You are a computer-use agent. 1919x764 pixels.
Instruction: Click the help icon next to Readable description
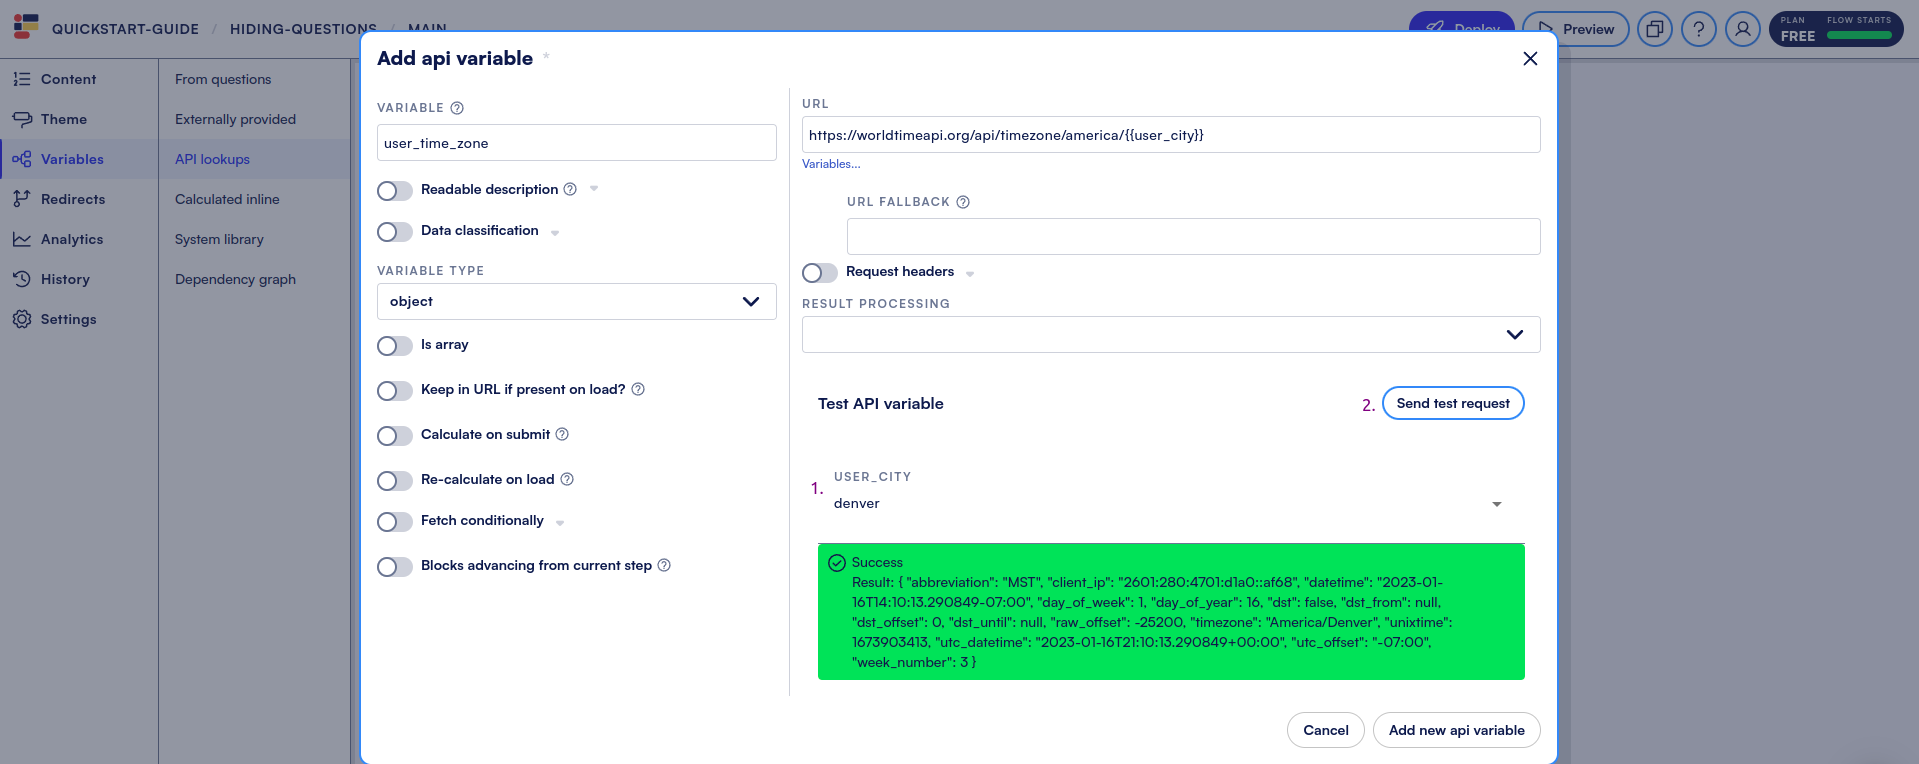click(x=570, y=189)
